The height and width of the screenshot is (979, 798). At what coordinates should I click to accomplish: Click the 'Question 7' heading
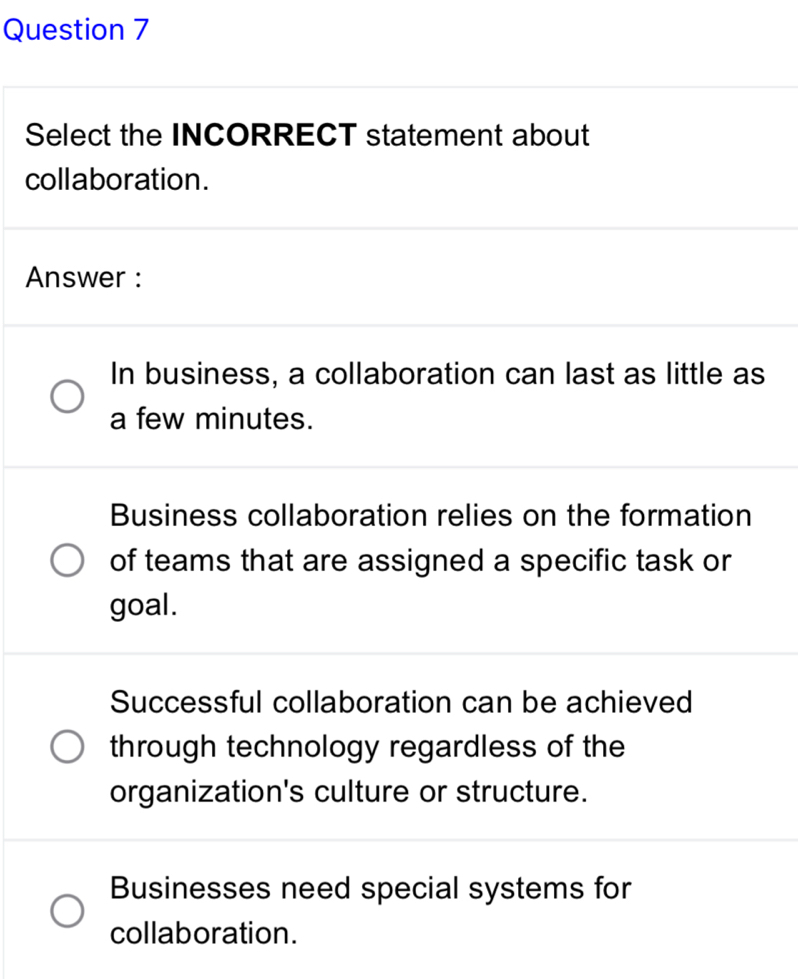tap(76, 30)
